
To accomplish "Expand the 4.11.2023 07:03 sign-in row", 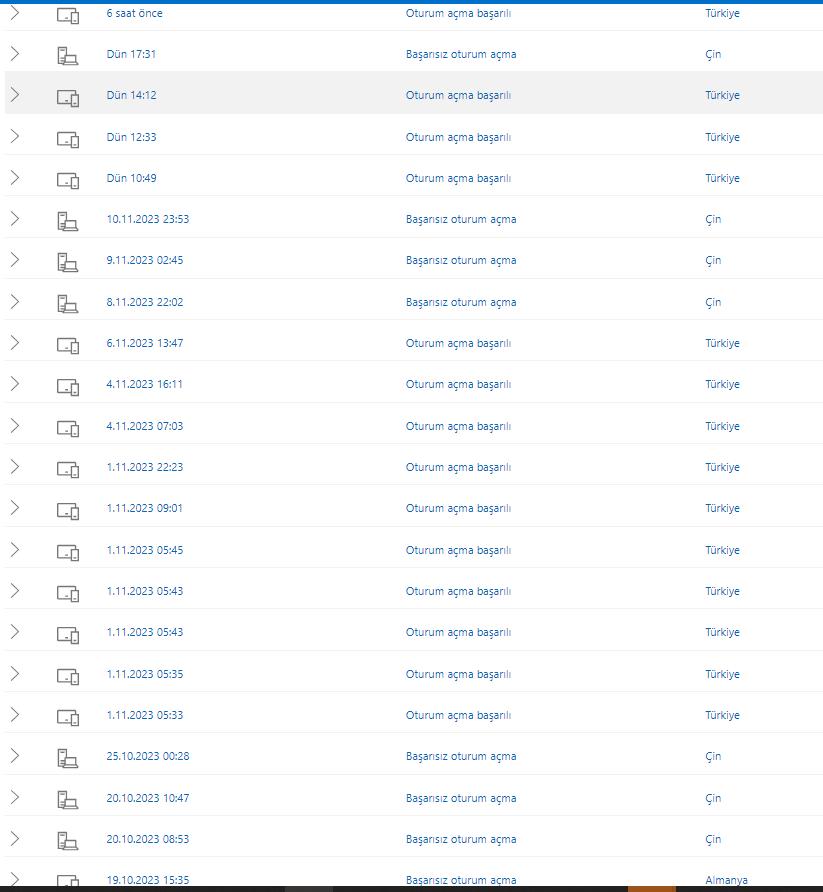I will 15,426.
